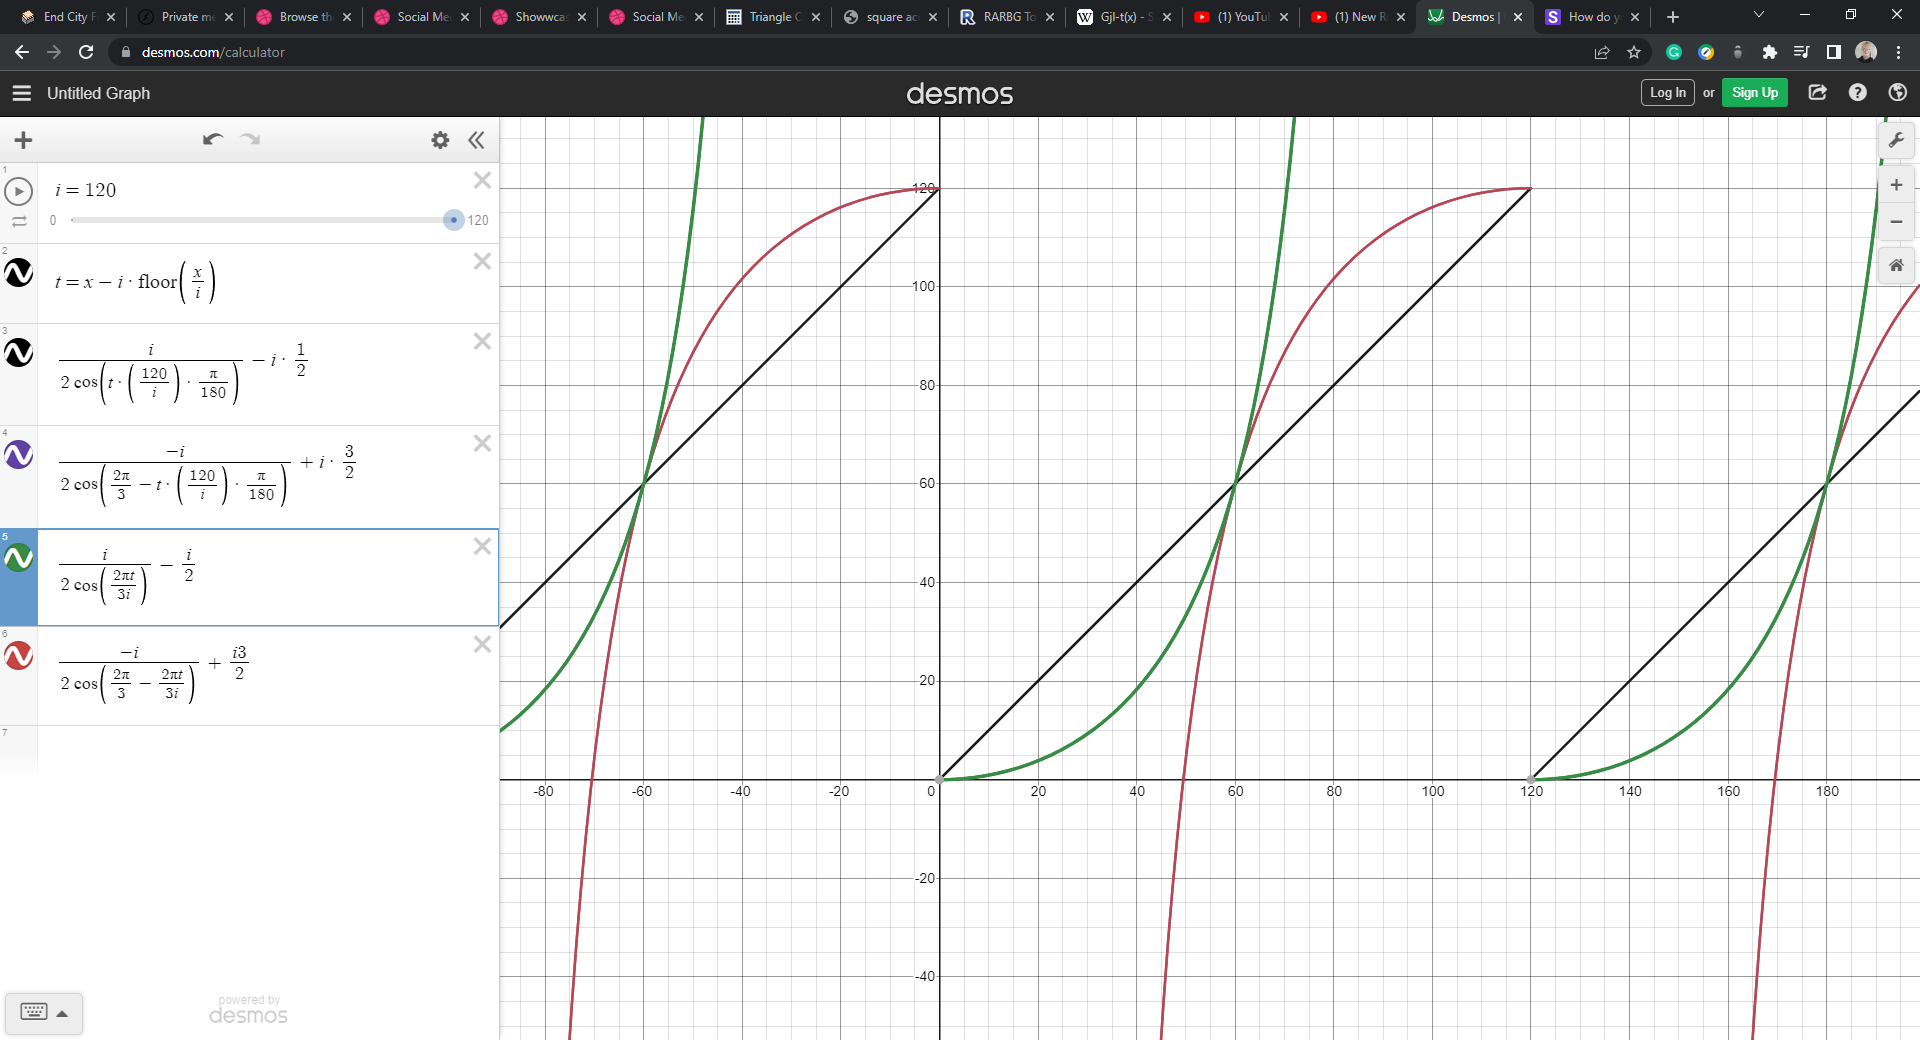The image size is (1920, 1040).
Task: Click the graph zoom in plus button
Action: [1896, 185]
